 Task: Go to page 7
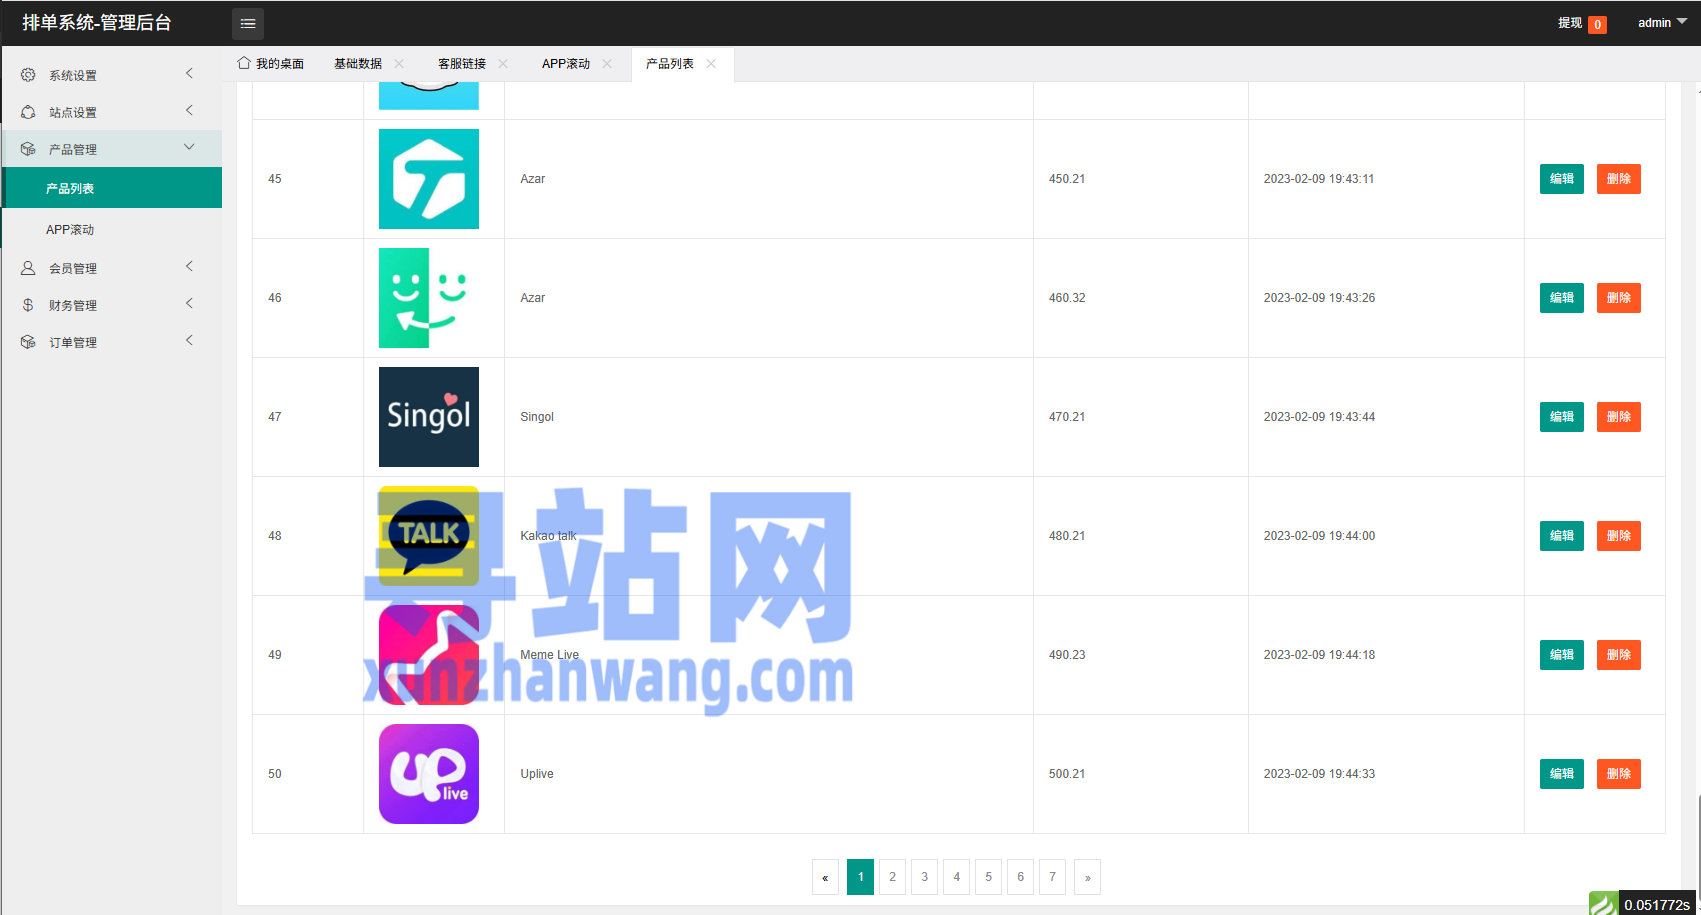[1052, 877]
